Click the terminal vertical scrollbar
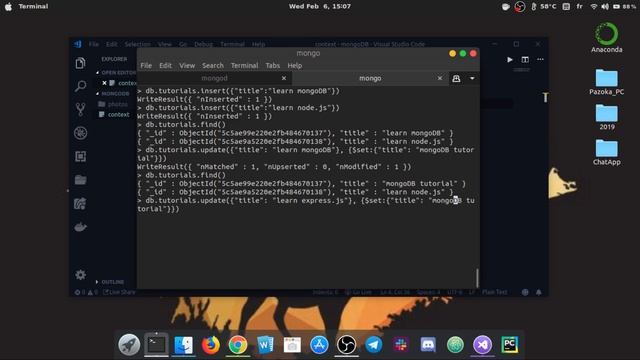The image size is (640, 360). point(477,278)
